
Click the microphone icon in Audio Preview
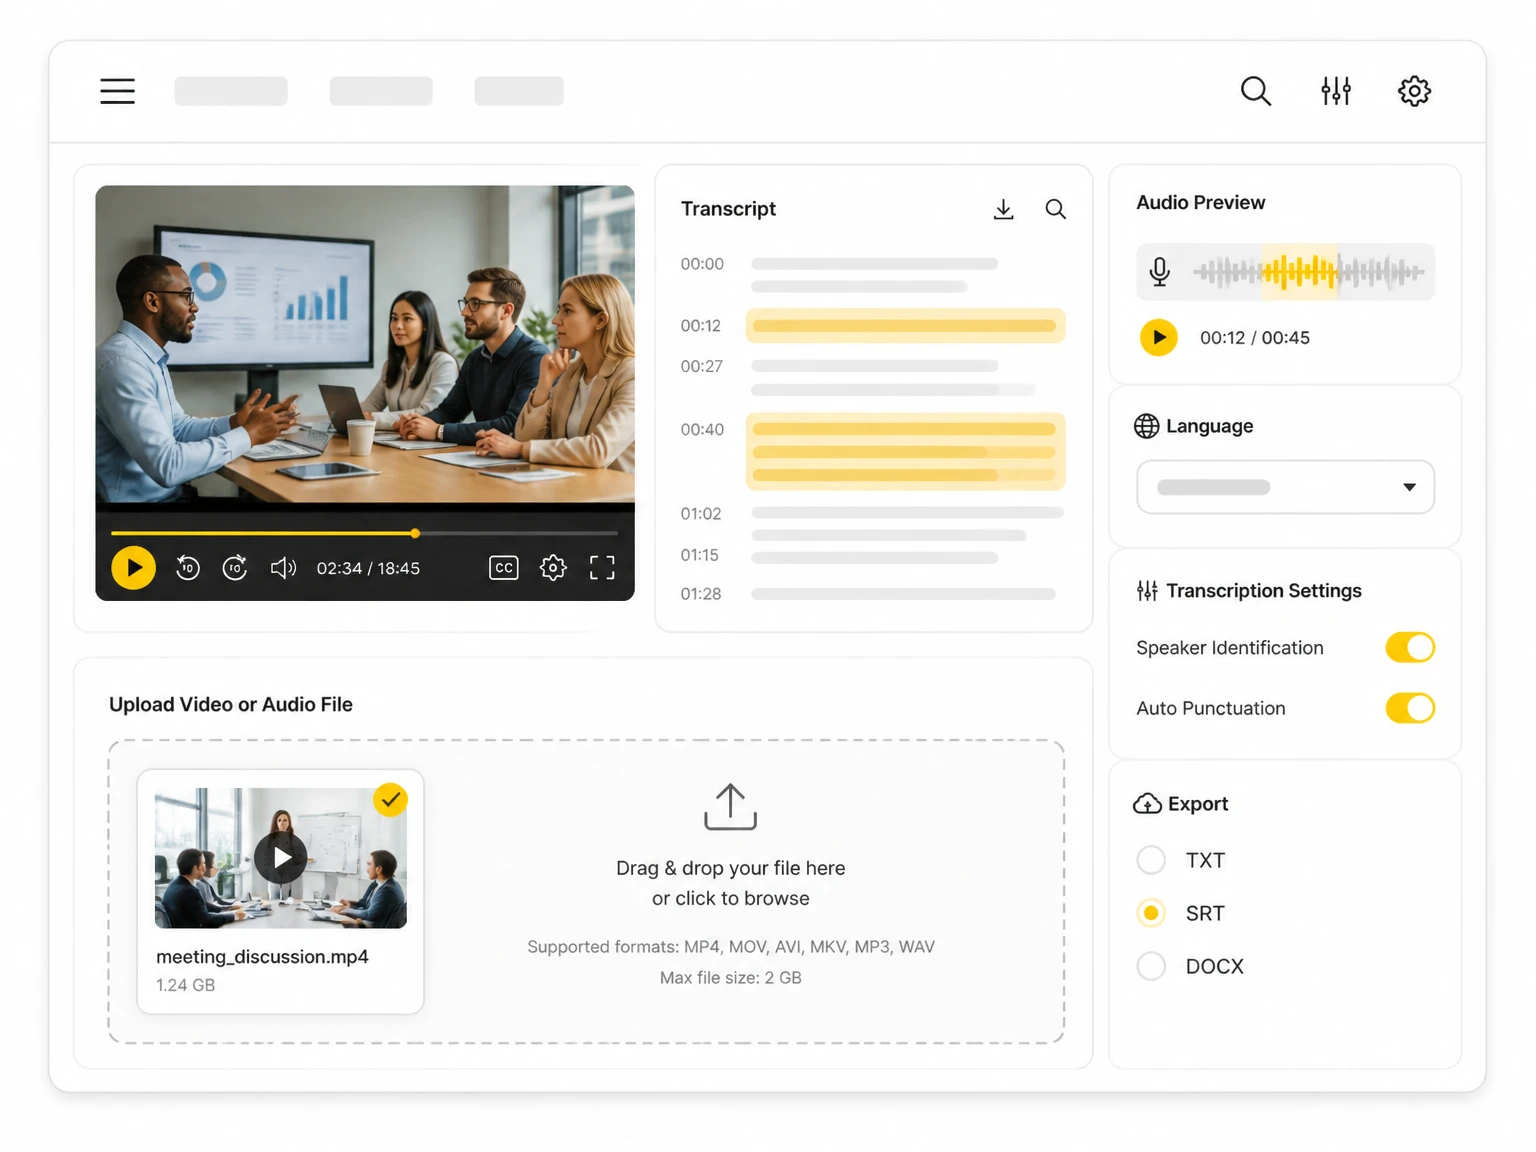1160,272
